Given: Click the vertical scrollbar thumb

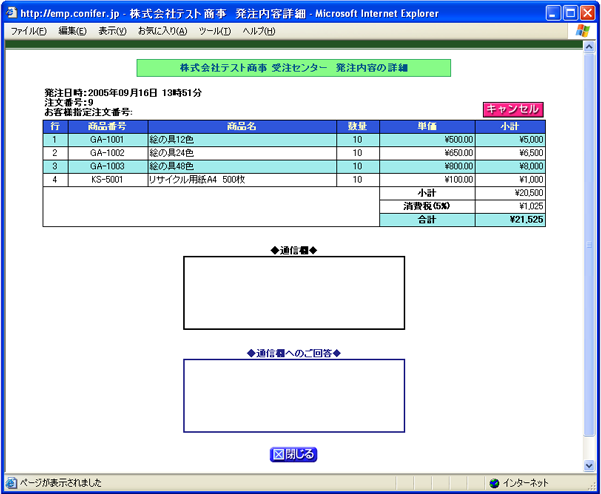Looking at the screenshot, I should point(588,249).
